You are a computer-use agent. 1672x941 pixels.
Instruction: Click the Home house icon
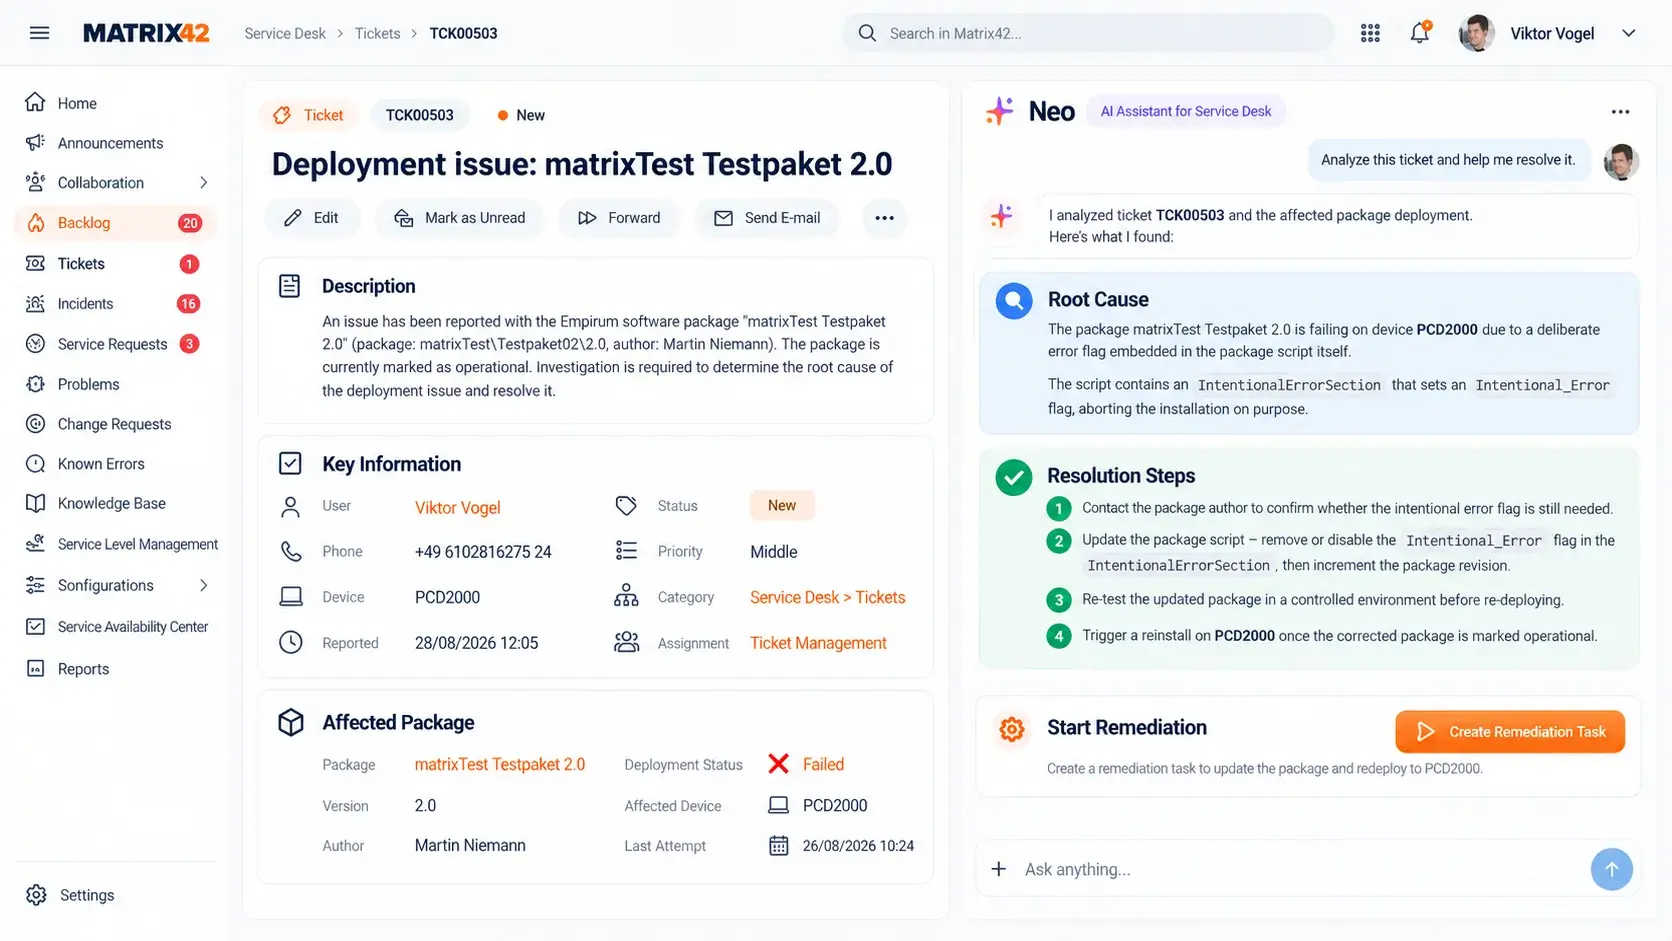[x=36, y=103]
